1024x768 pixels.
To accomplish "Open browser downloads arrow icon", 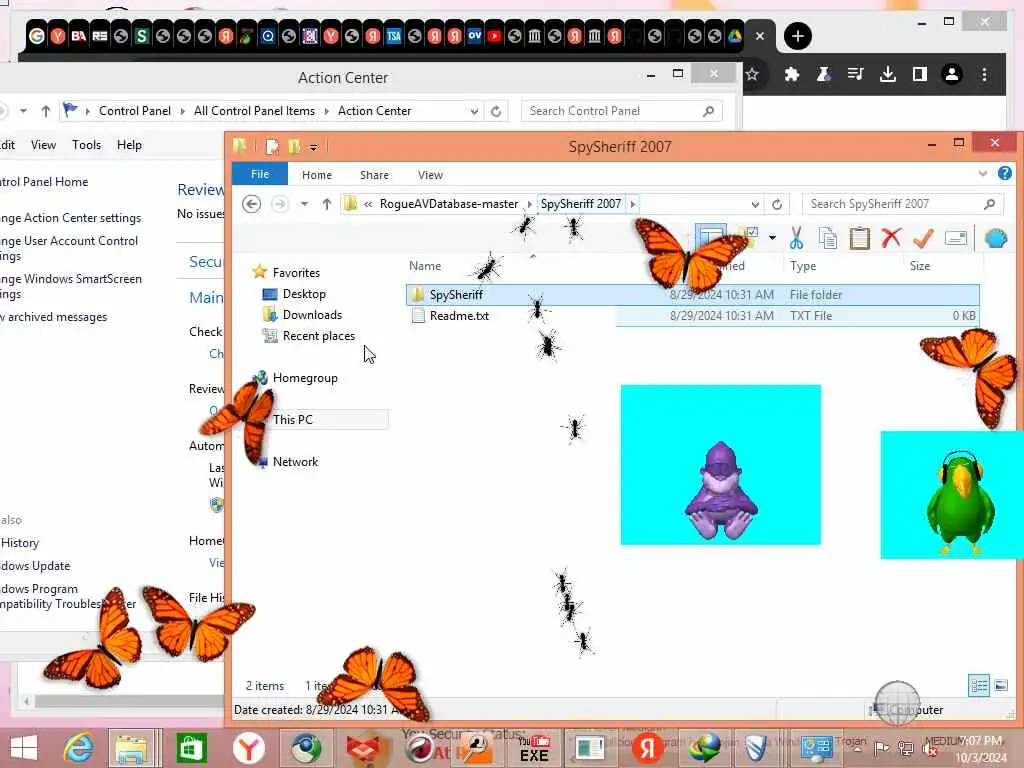I will (x=888, y=74).
